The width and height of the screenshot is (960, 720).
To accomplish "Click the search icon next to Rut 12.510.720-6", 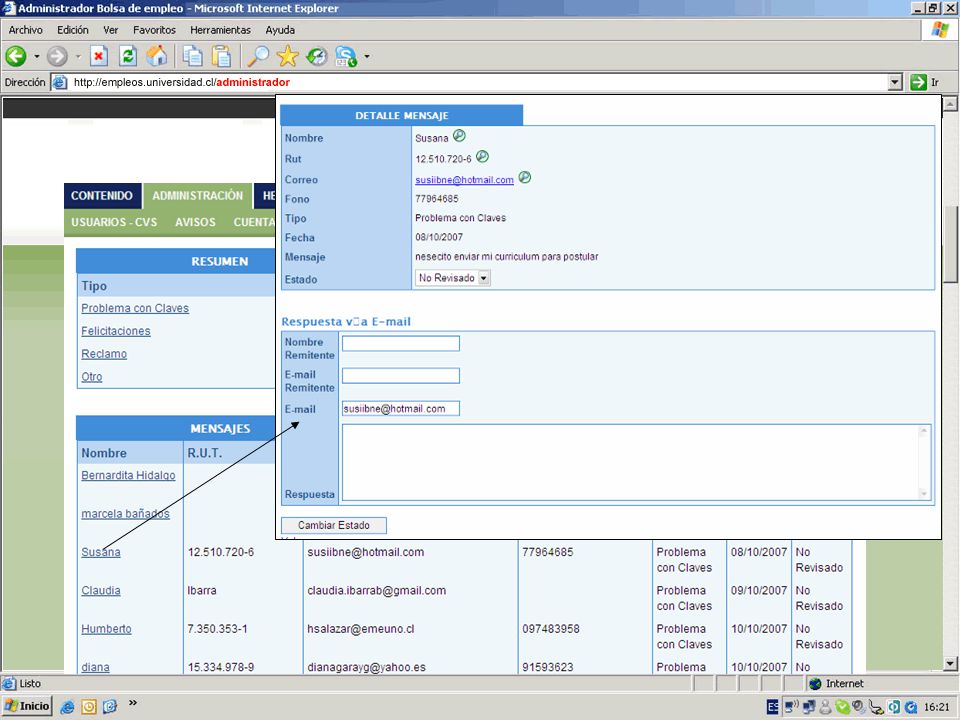I will point(482,157).
